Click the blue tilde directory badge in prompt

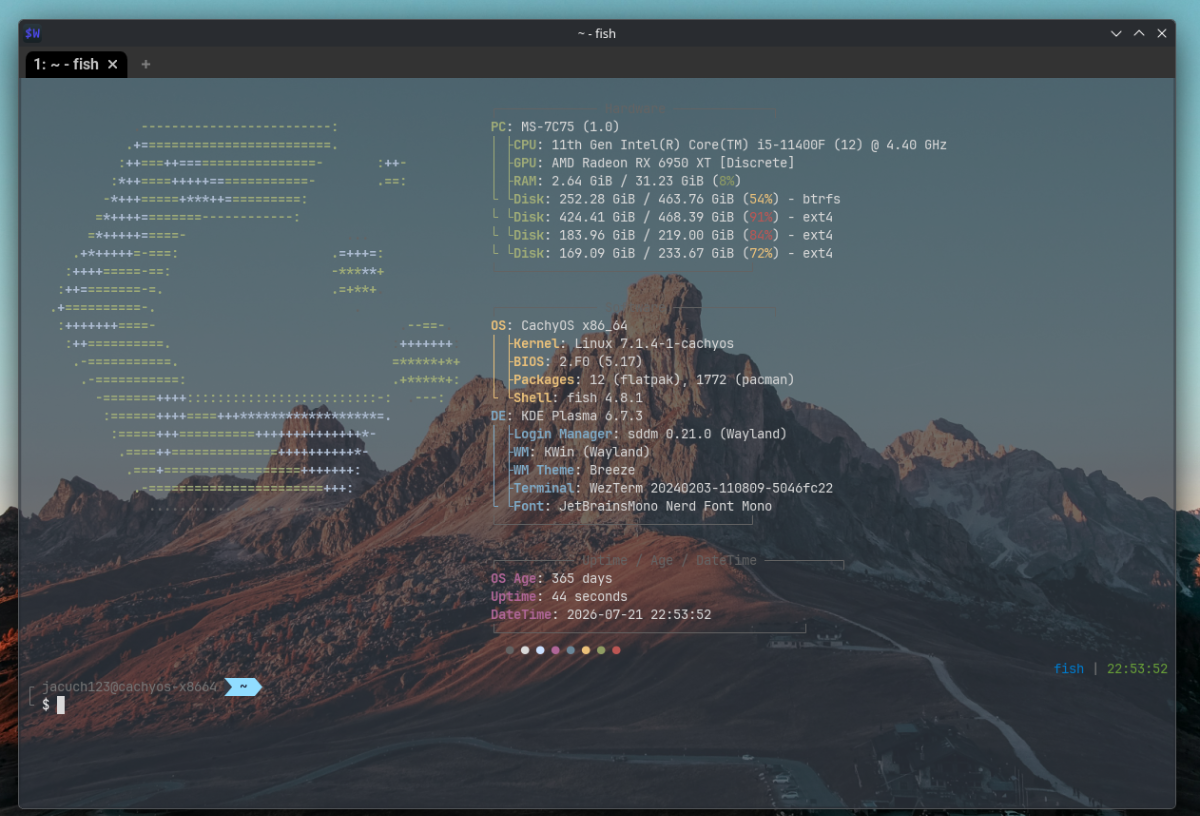point(243,686)
